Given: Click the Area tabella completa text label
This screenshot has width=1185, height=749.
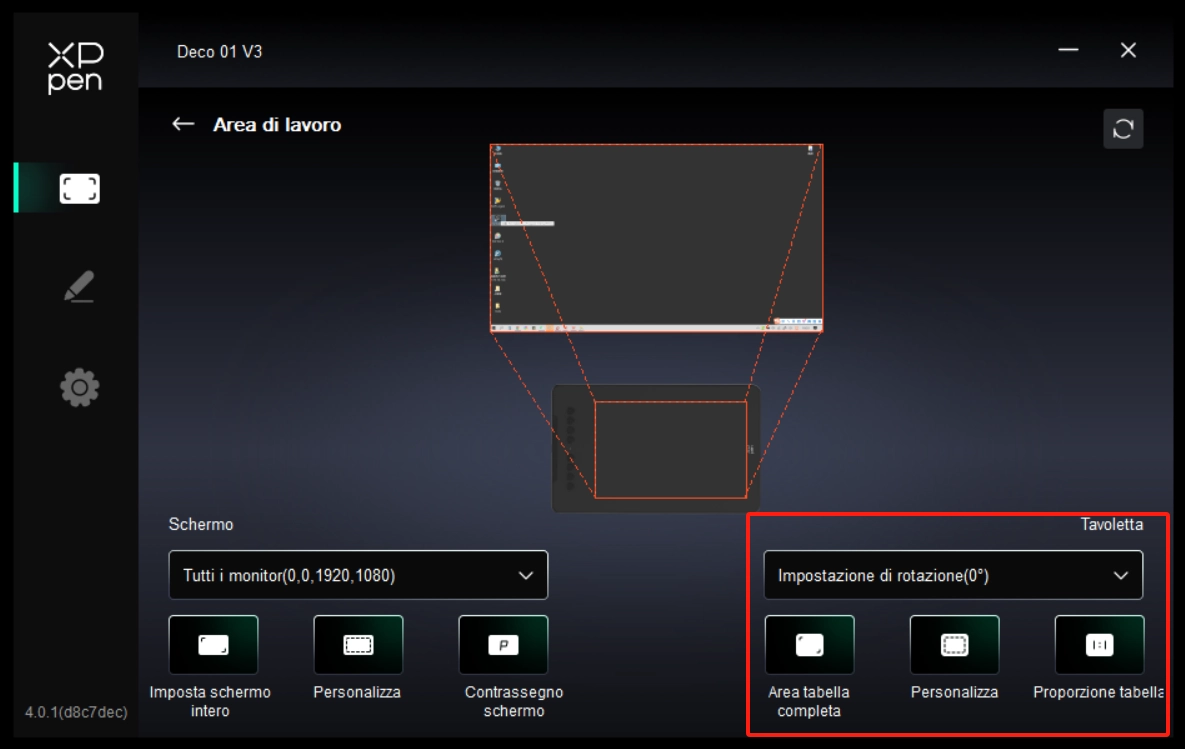Looking at the screenshot, I should coord(809,702).
